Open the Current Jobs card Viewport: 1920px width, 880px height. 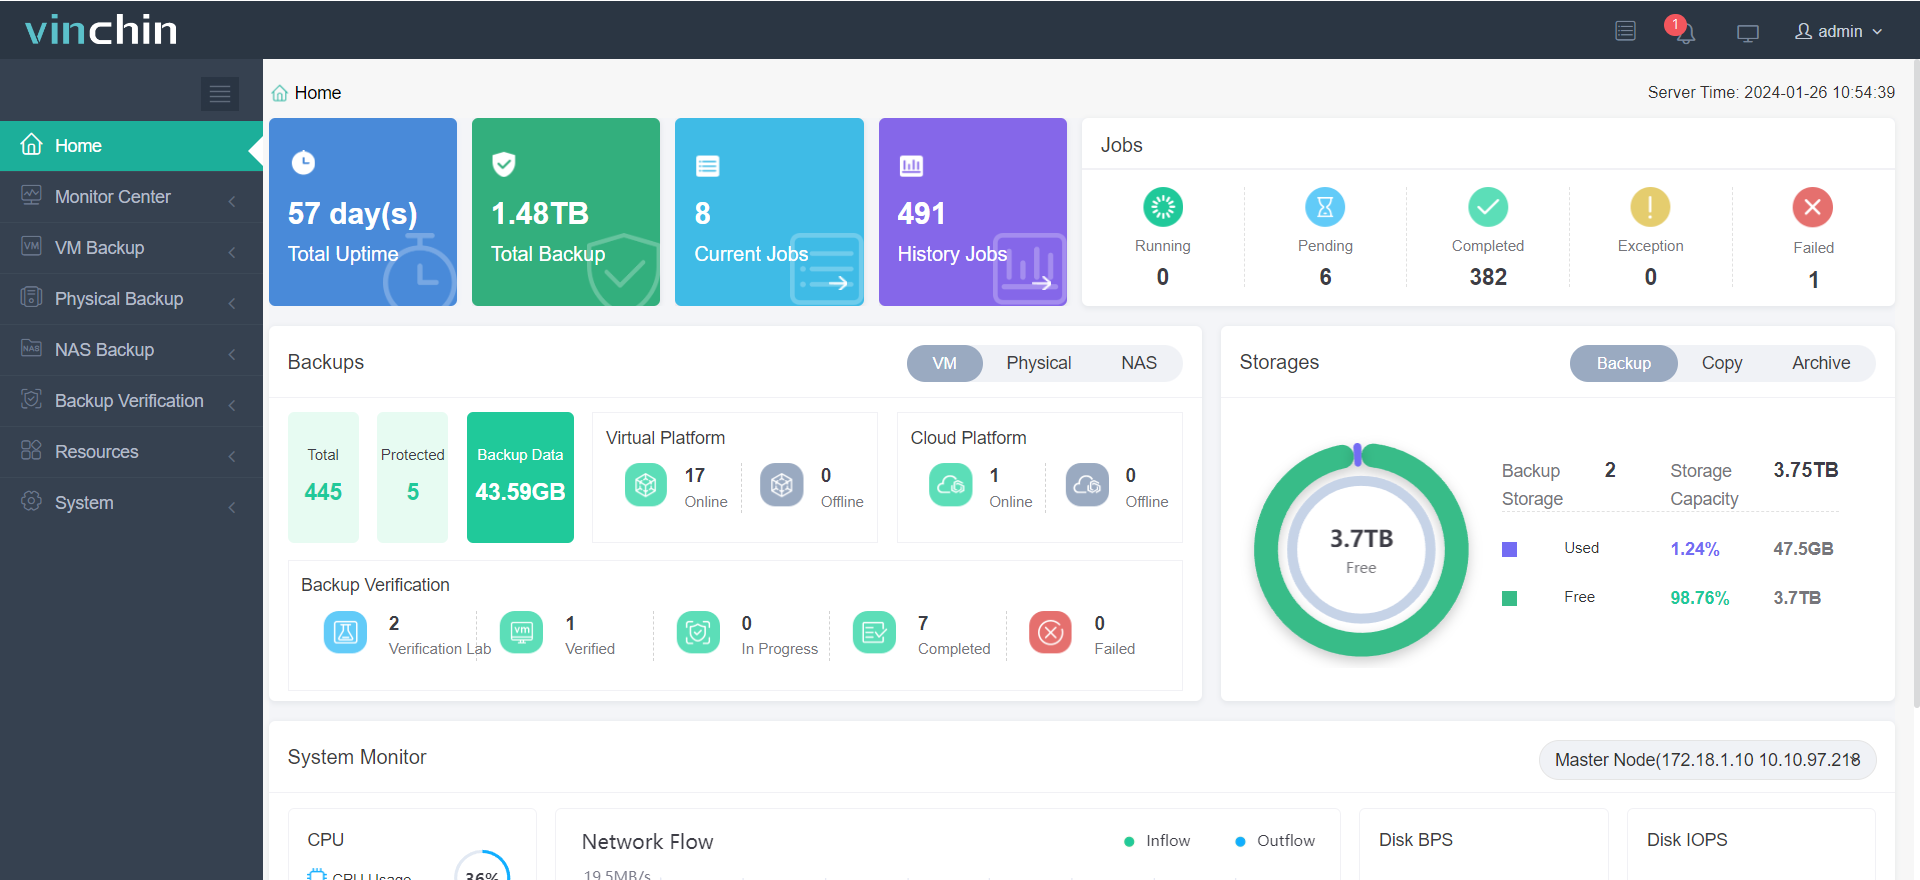point(769,212)
